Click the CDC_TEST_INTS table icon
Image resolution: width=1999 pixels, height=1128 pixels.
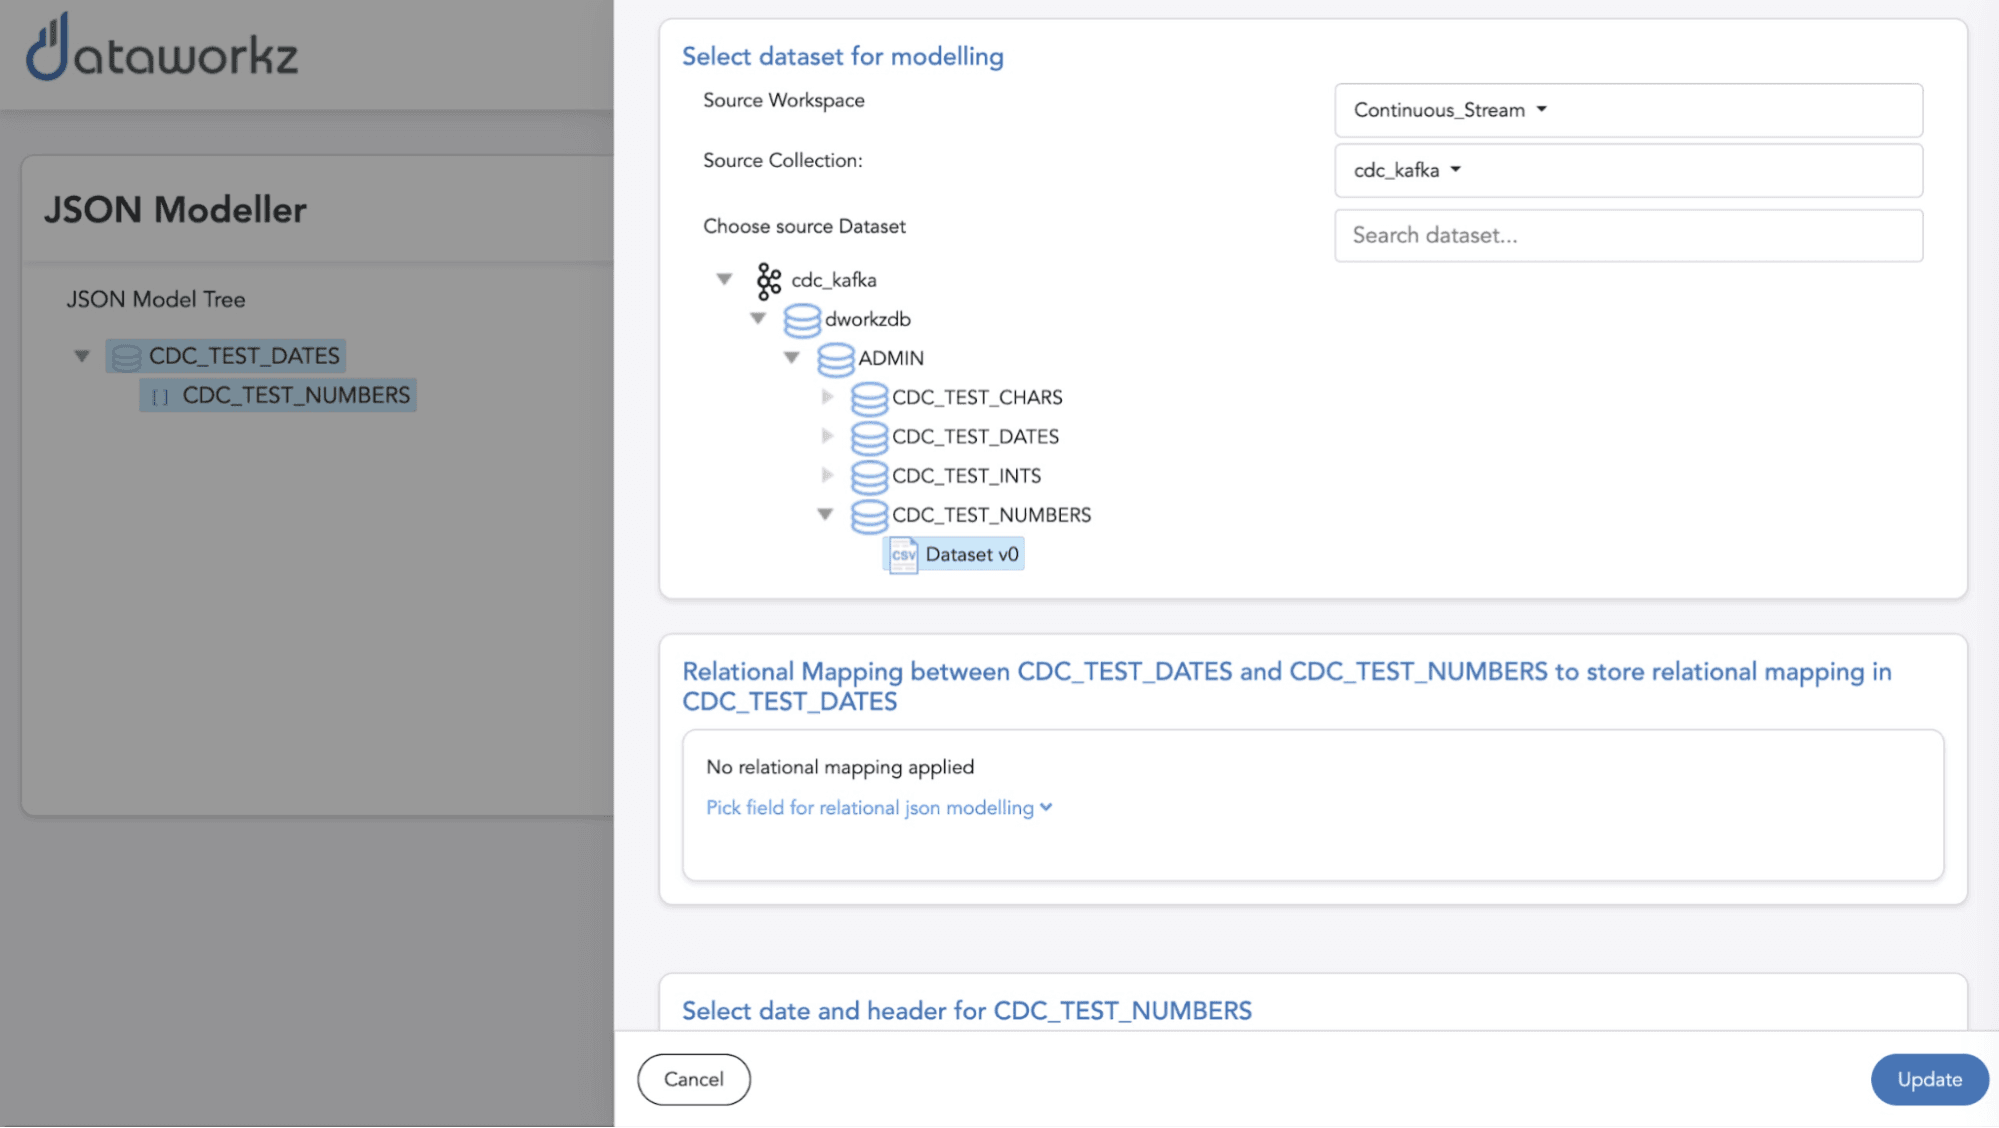pyautogui.click(x=868, y=476)
